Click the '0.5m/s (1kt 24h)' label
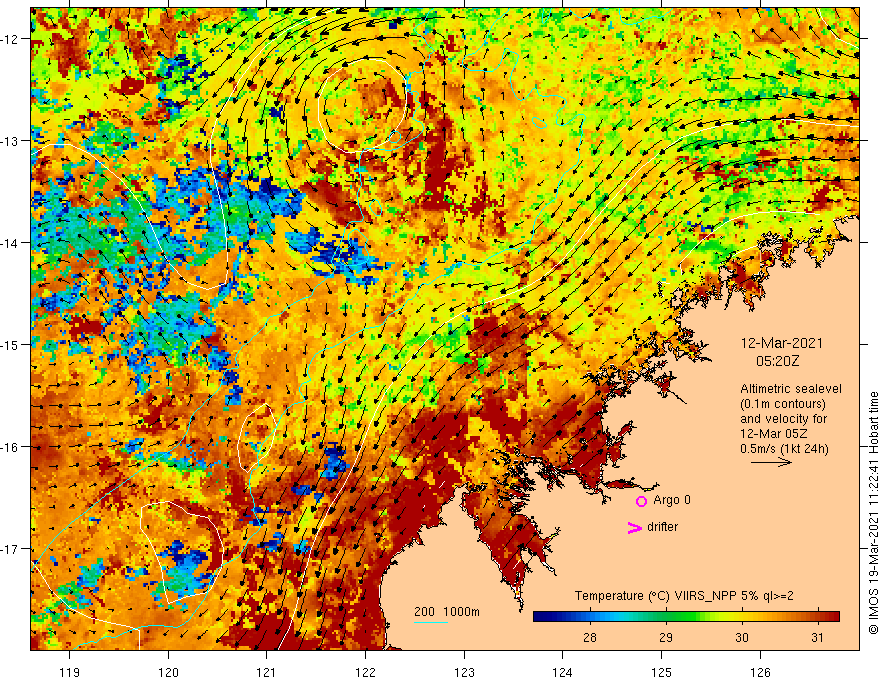Image resolution: width=880 pixels, height=680 pixels. (x=784, y=449)
